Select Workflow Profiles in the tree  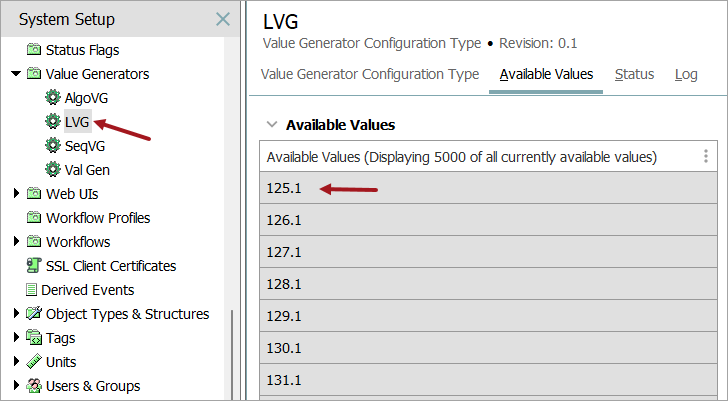[x=98, y=218]
